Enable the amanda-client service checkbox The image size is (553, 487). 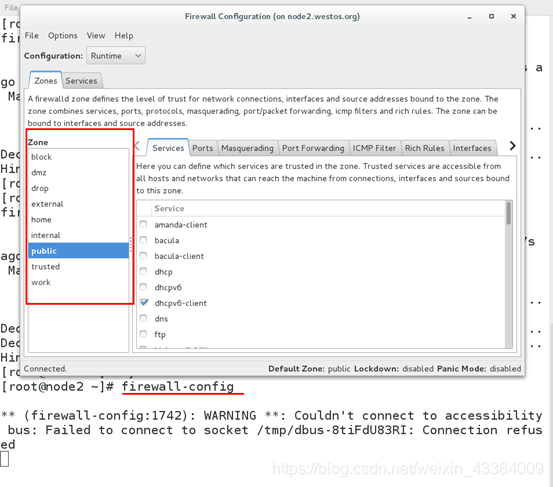tap(143, 224)
